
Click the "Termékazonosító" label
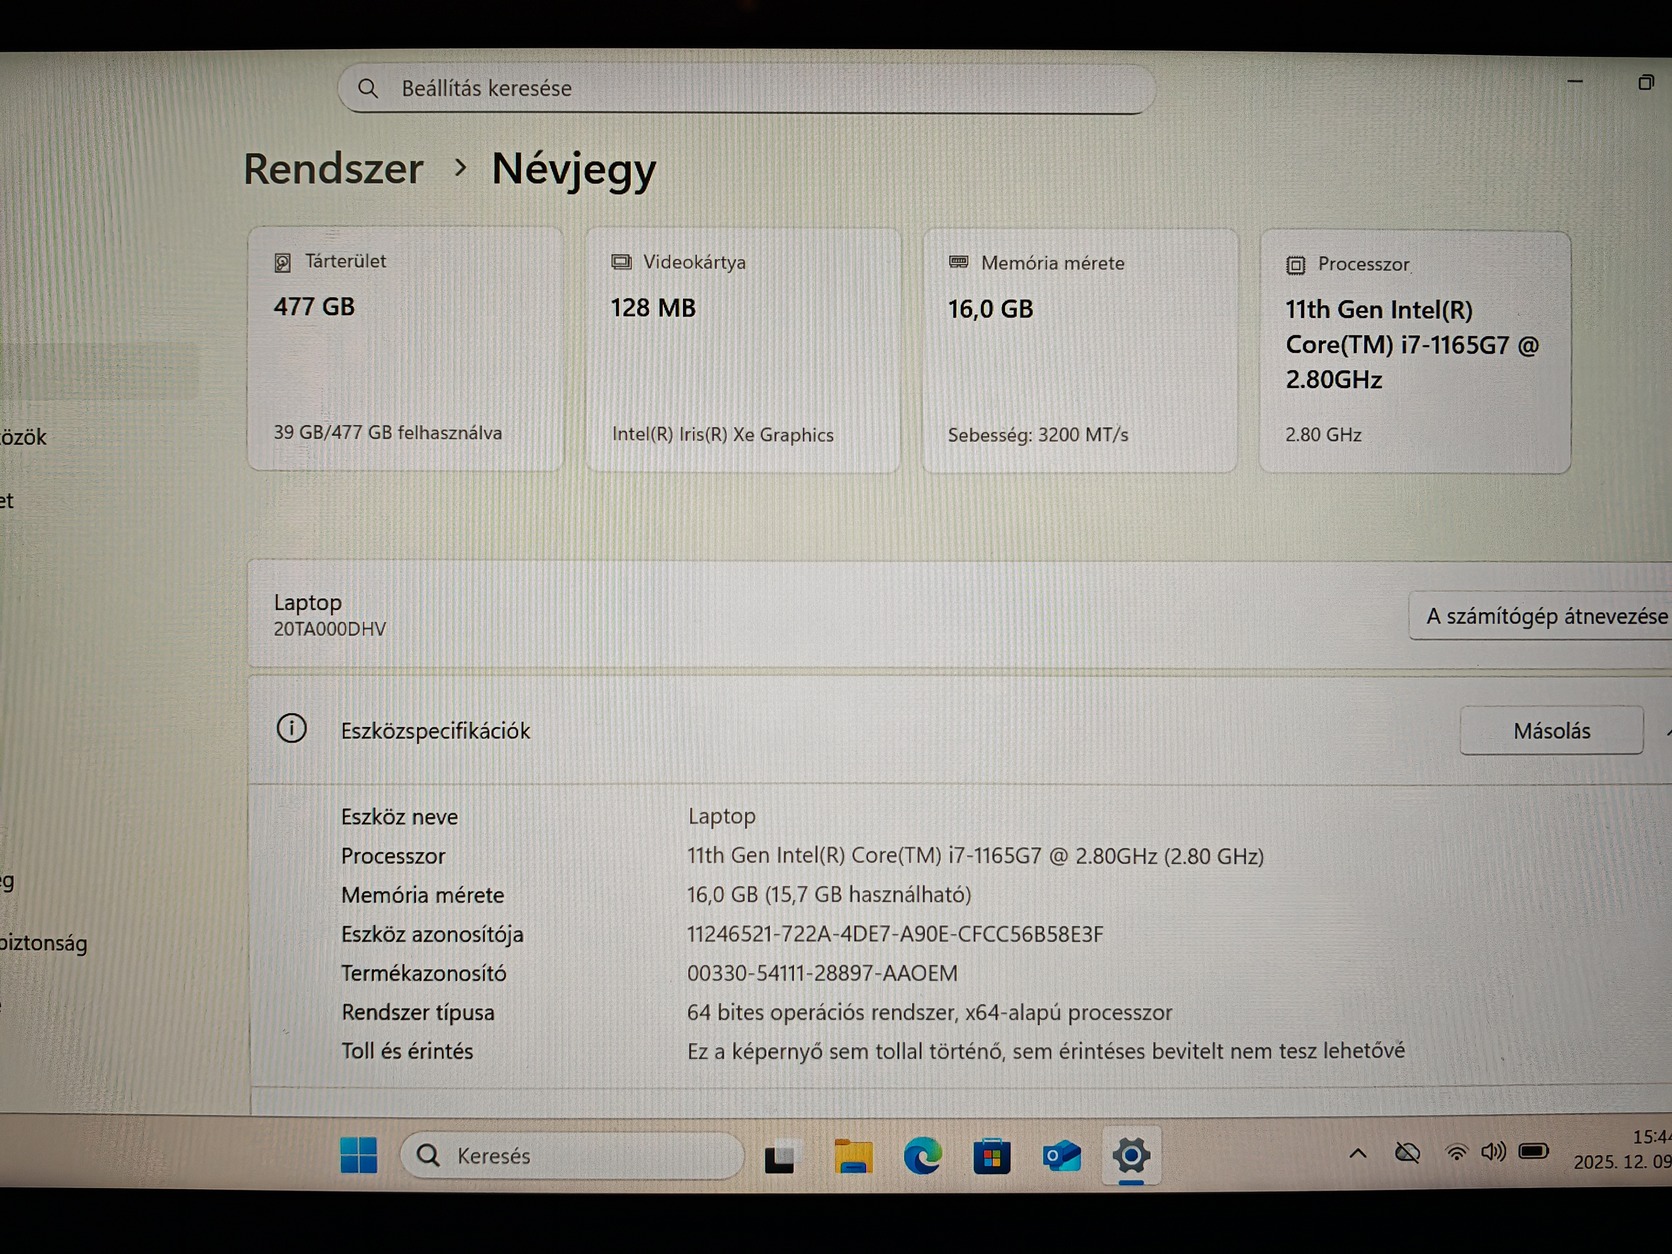tap(424, 973)
